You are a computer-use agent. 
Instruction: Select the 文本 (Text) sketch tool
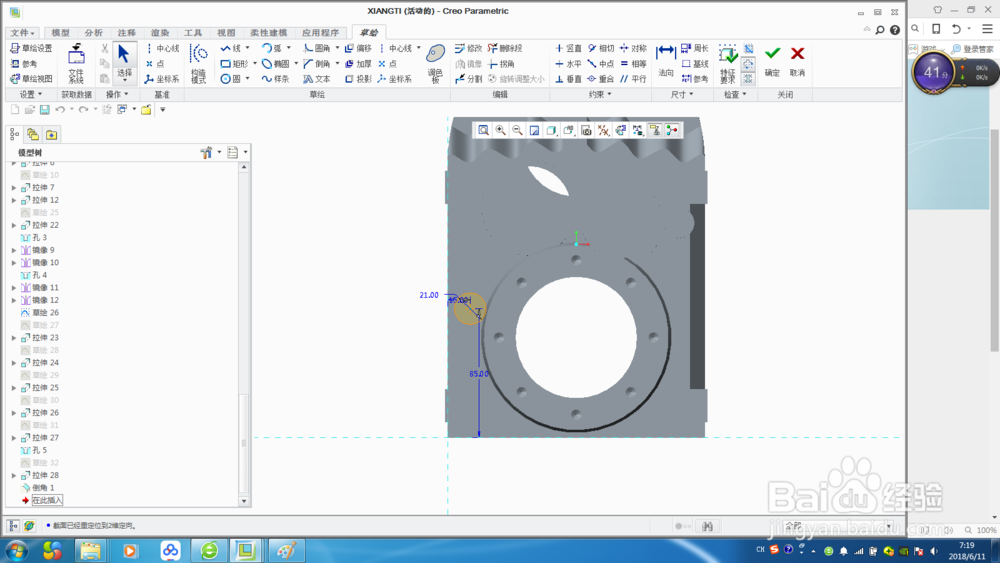tap(317, 79)
